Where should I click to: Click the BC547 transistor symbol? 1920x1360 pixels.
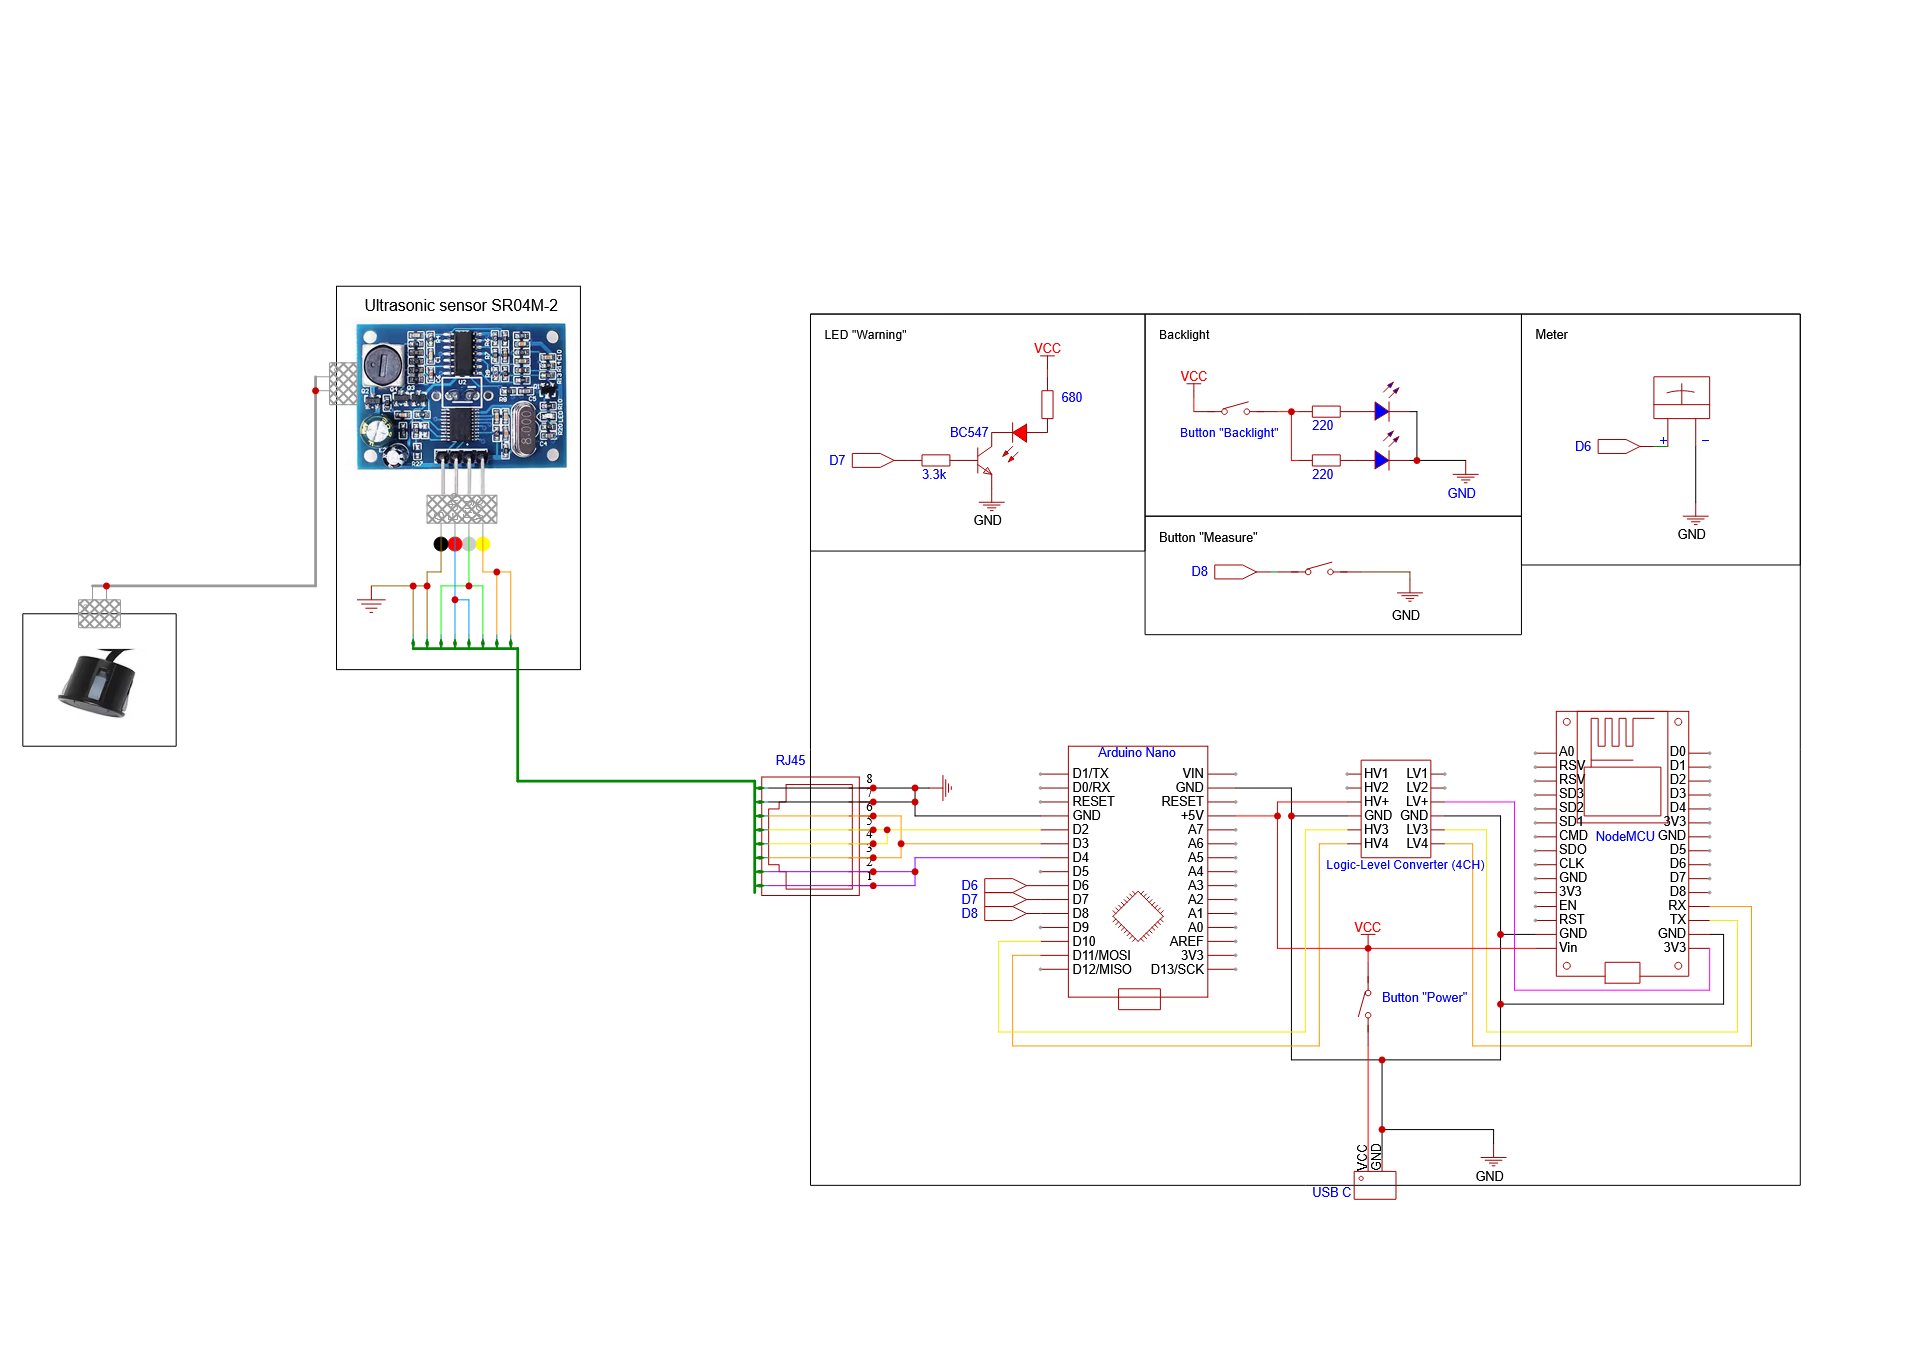984,459
